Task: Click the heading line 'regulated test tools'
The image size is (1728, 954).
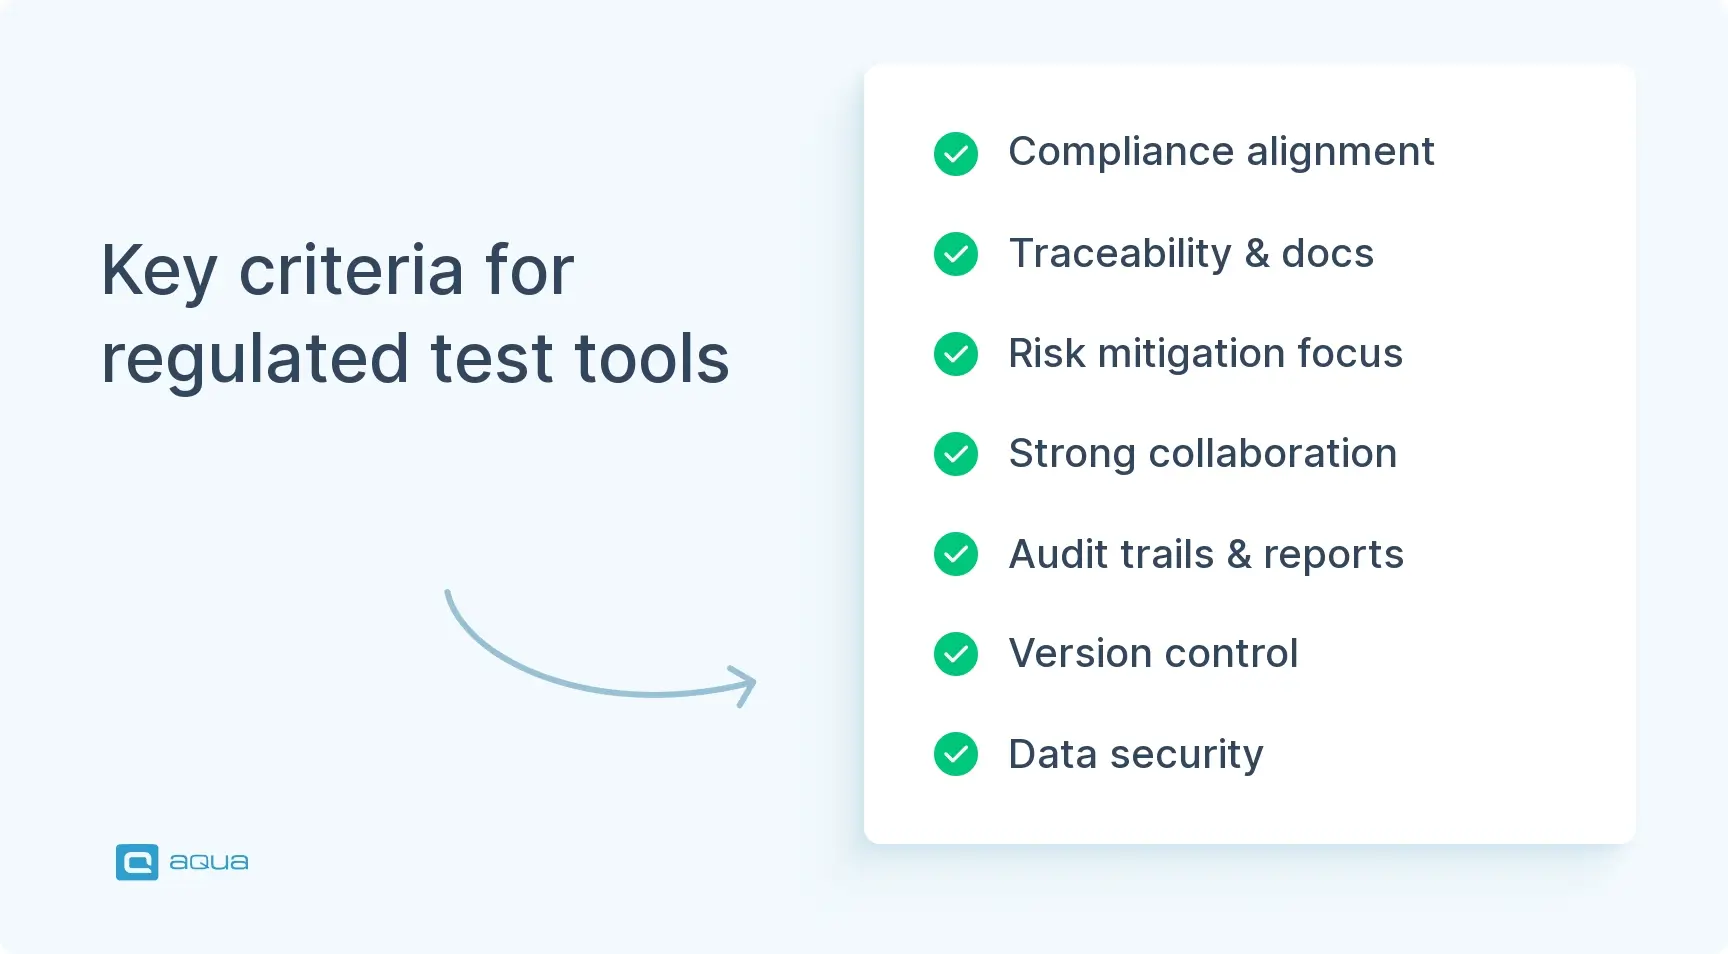Action: [415, 359]
